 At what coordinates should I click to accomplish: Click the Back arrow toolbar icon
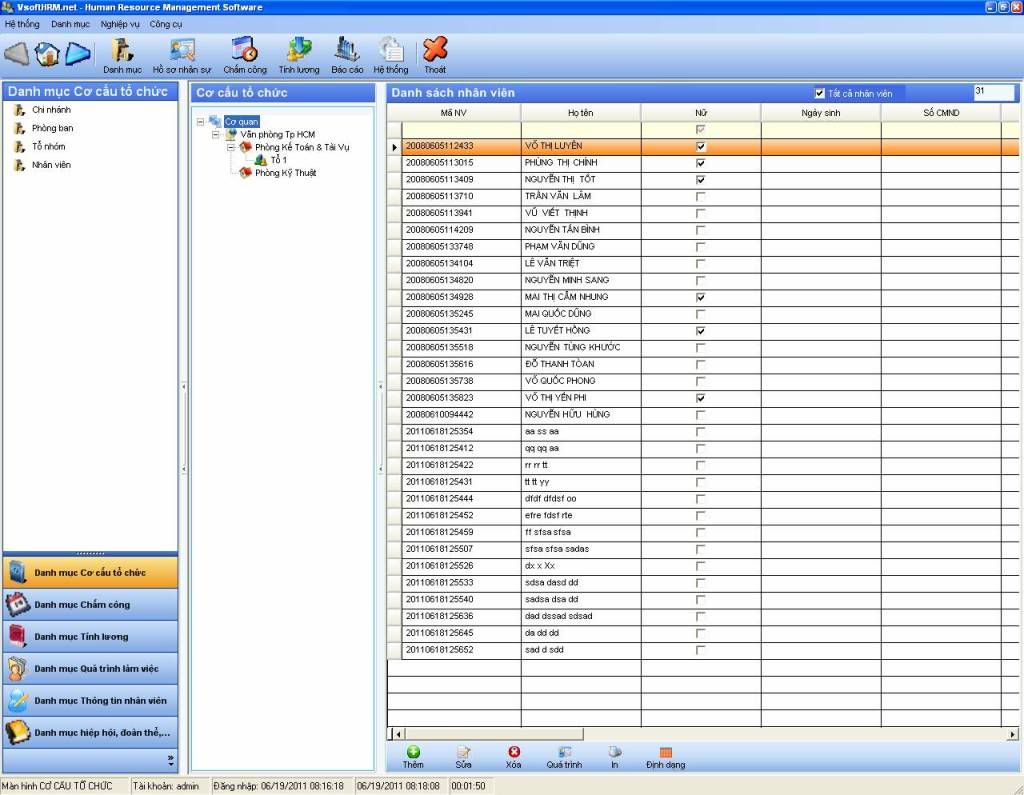[x=17, y=54]
